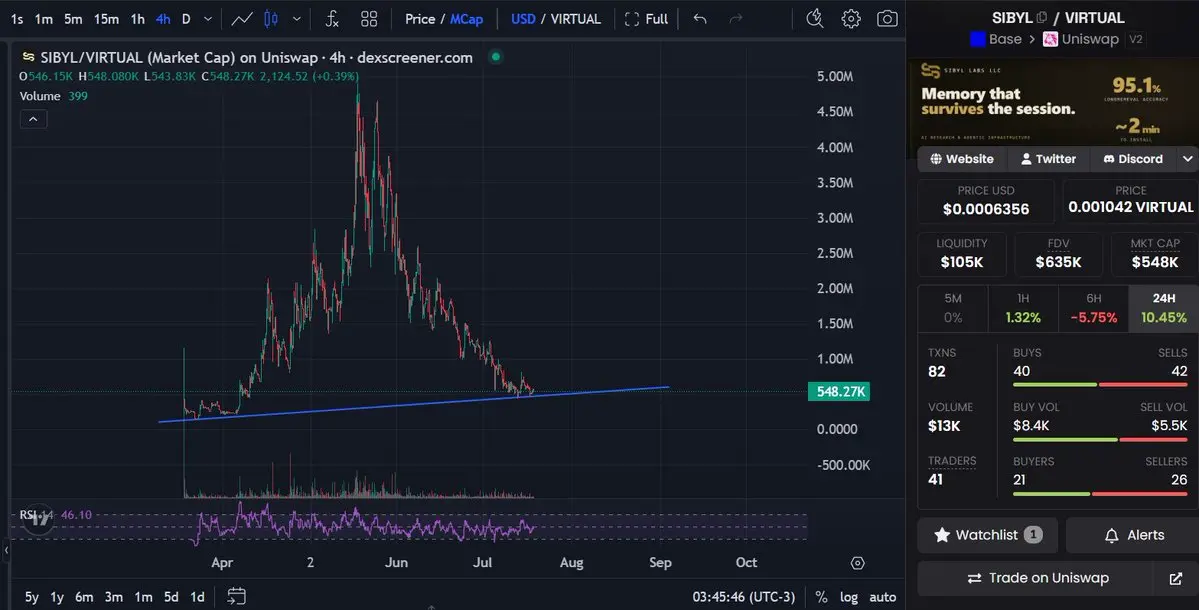This screenshot has width=1199, height=610.
Task: Open the quick search magnifier icon
Action: [815, 18]
